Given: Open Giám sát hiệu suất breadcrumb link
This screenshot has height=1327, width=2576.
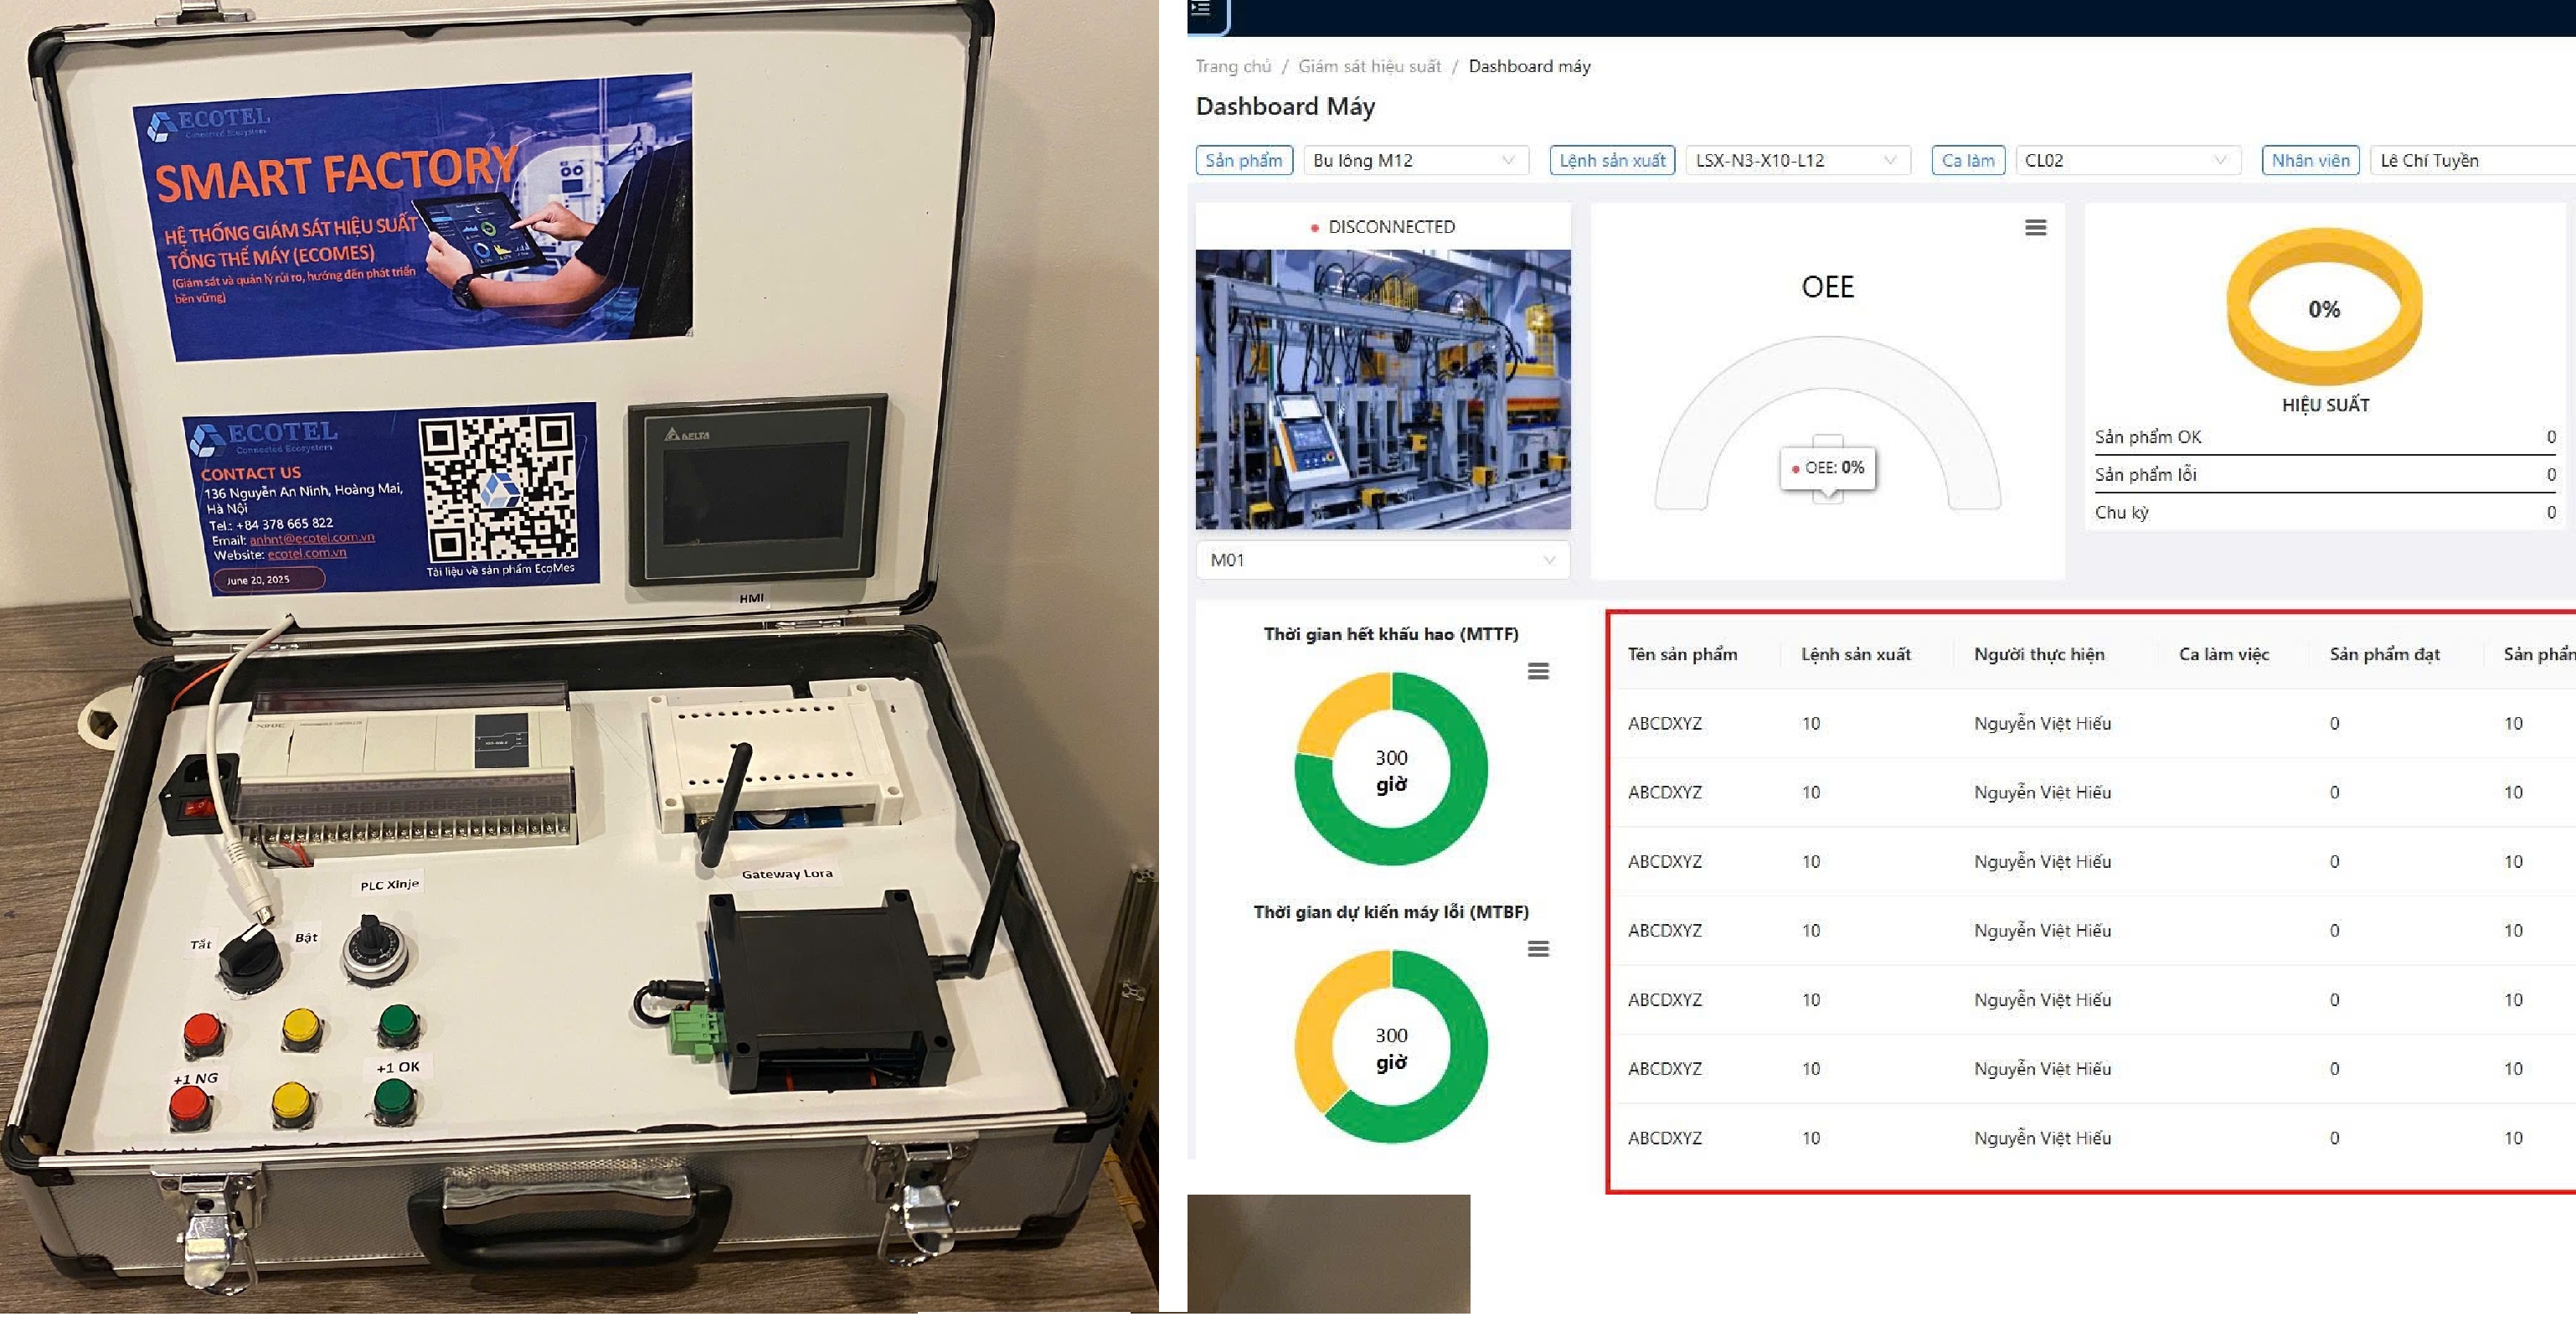Looking at the screenshot, I should click(x=1368, y=66).
